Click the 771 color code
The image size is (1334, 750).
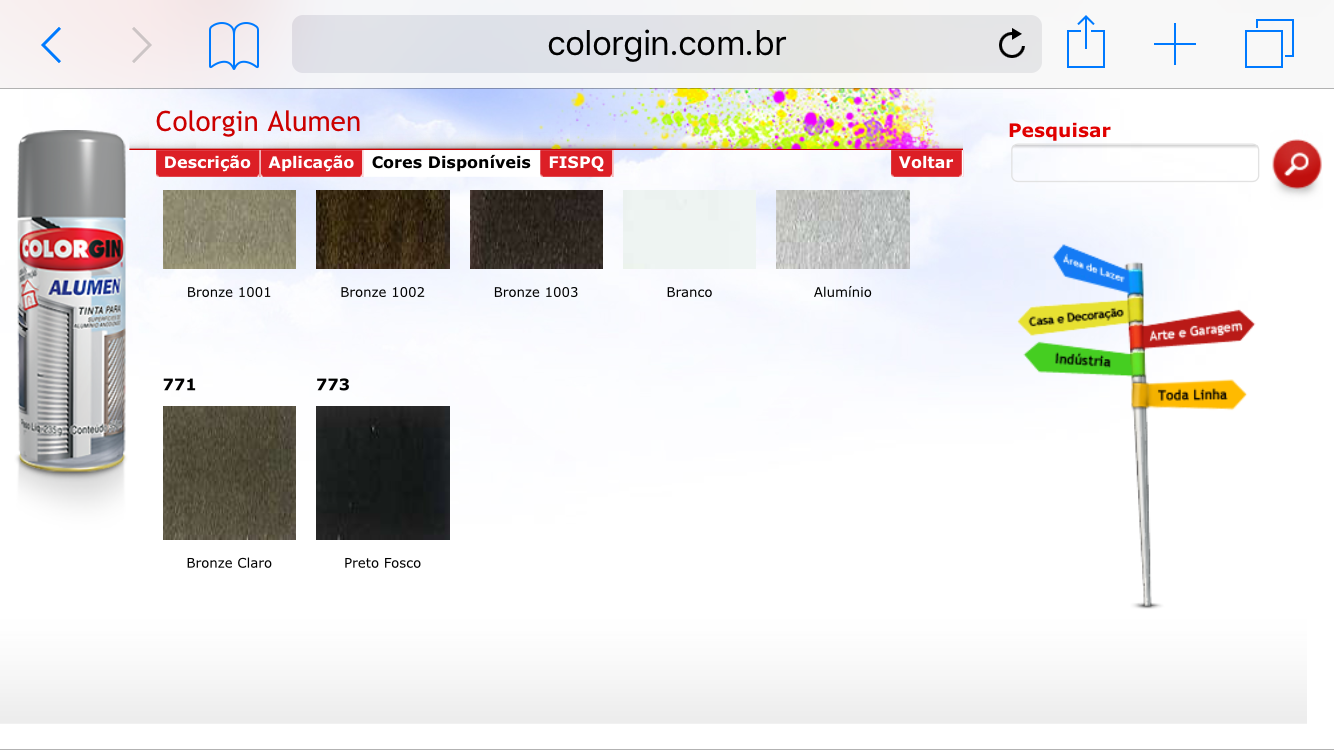(x=179, y=385)
